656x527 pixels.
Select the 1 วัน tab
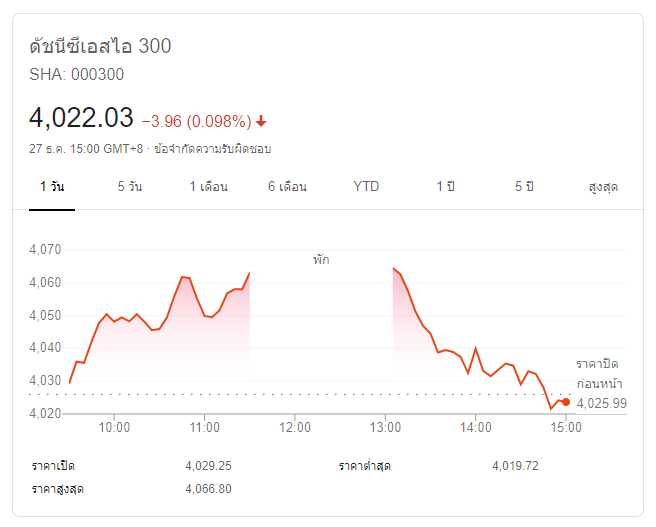[x=53, y=187]
